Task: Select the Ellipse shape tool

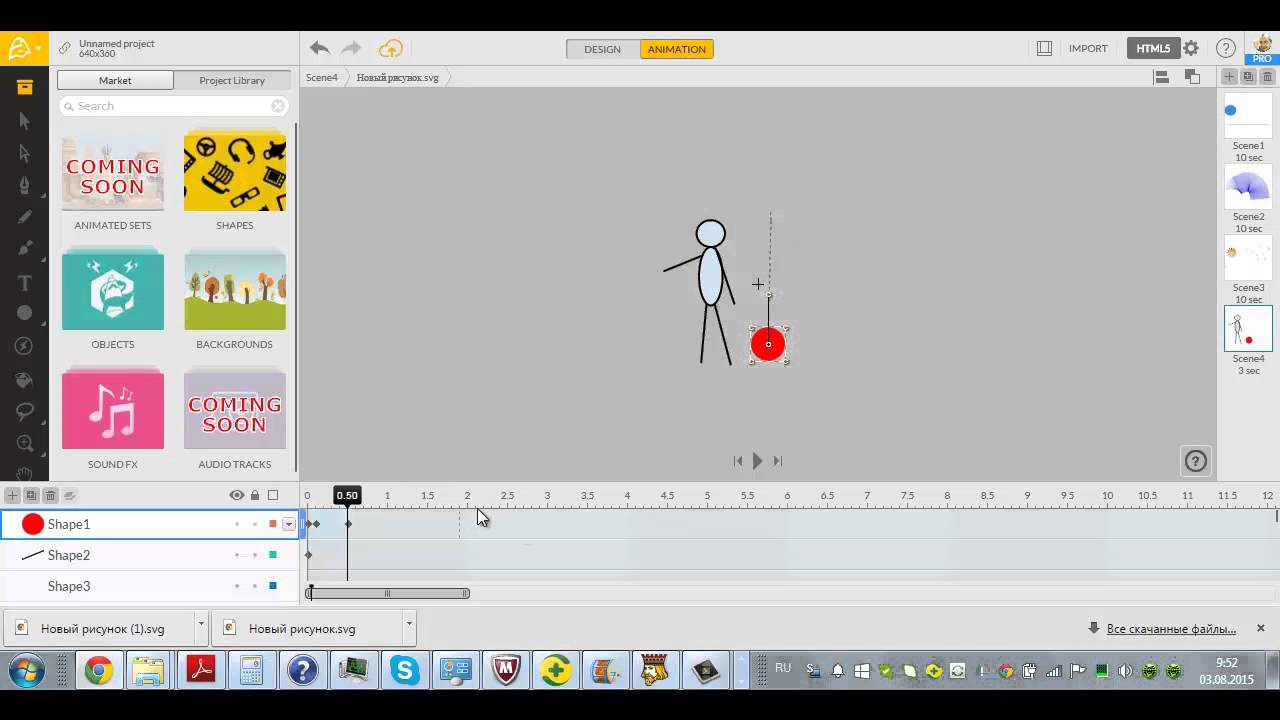Action: click(x=24, y=314)
